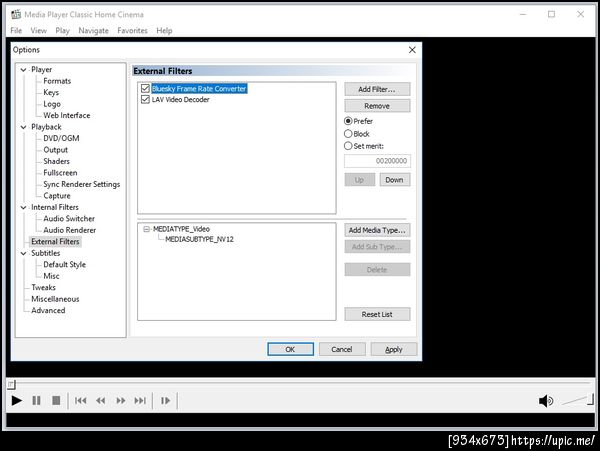Screen dimensions: 600x451
Task: Select Sync Renderer Settings tree item
Action: point(82,184)
